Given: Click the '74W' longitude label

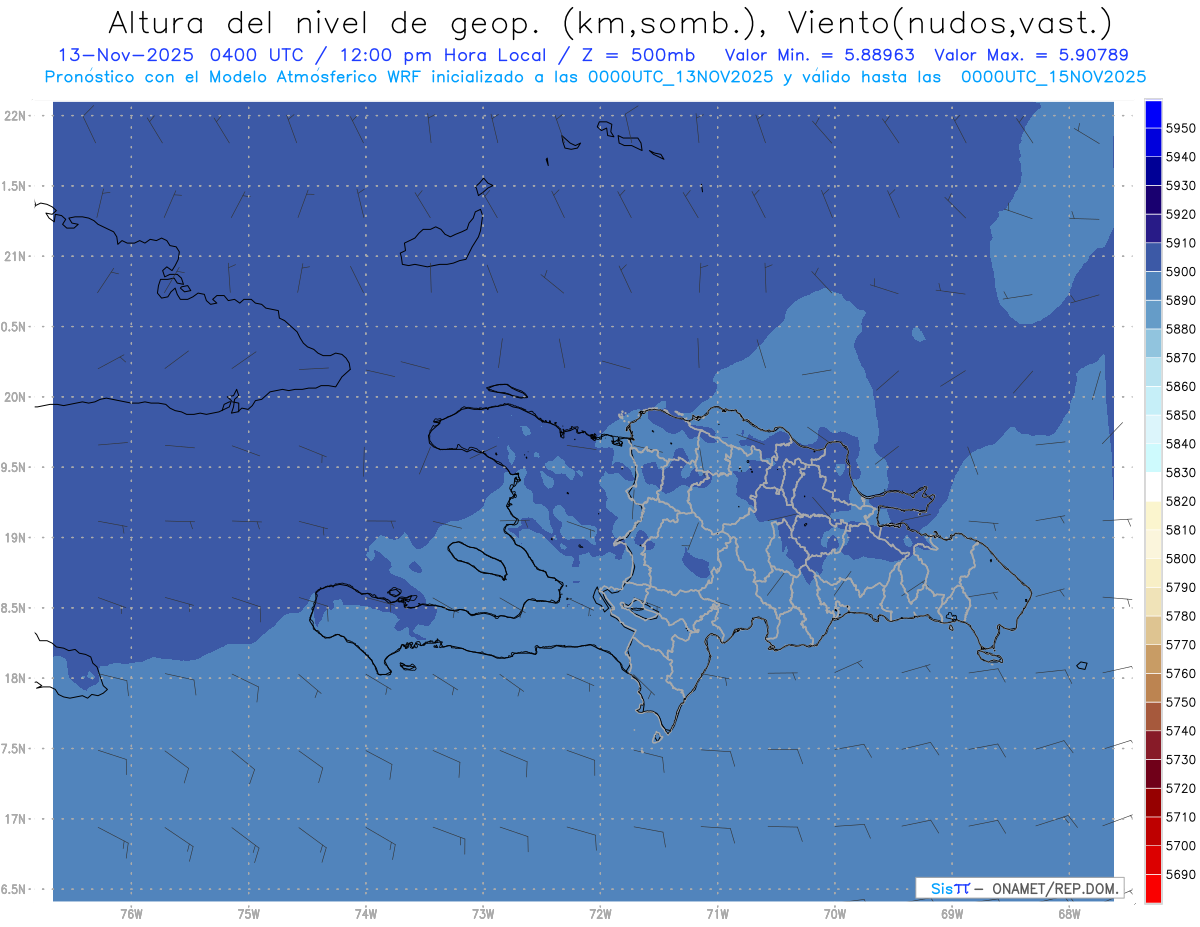Looking at the screenshot, I should [x=366, y=914].
